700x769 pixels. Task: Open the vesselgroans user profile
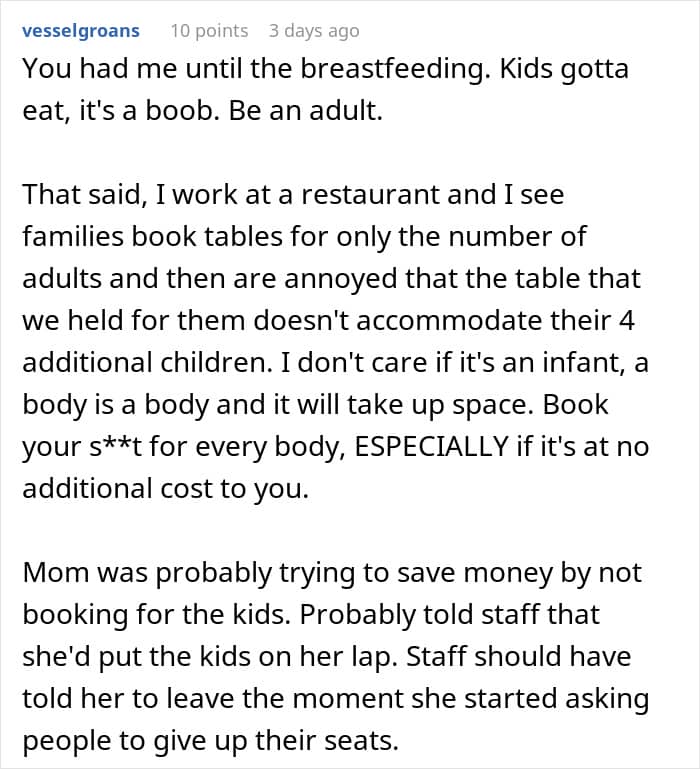[x=81, y=31]
